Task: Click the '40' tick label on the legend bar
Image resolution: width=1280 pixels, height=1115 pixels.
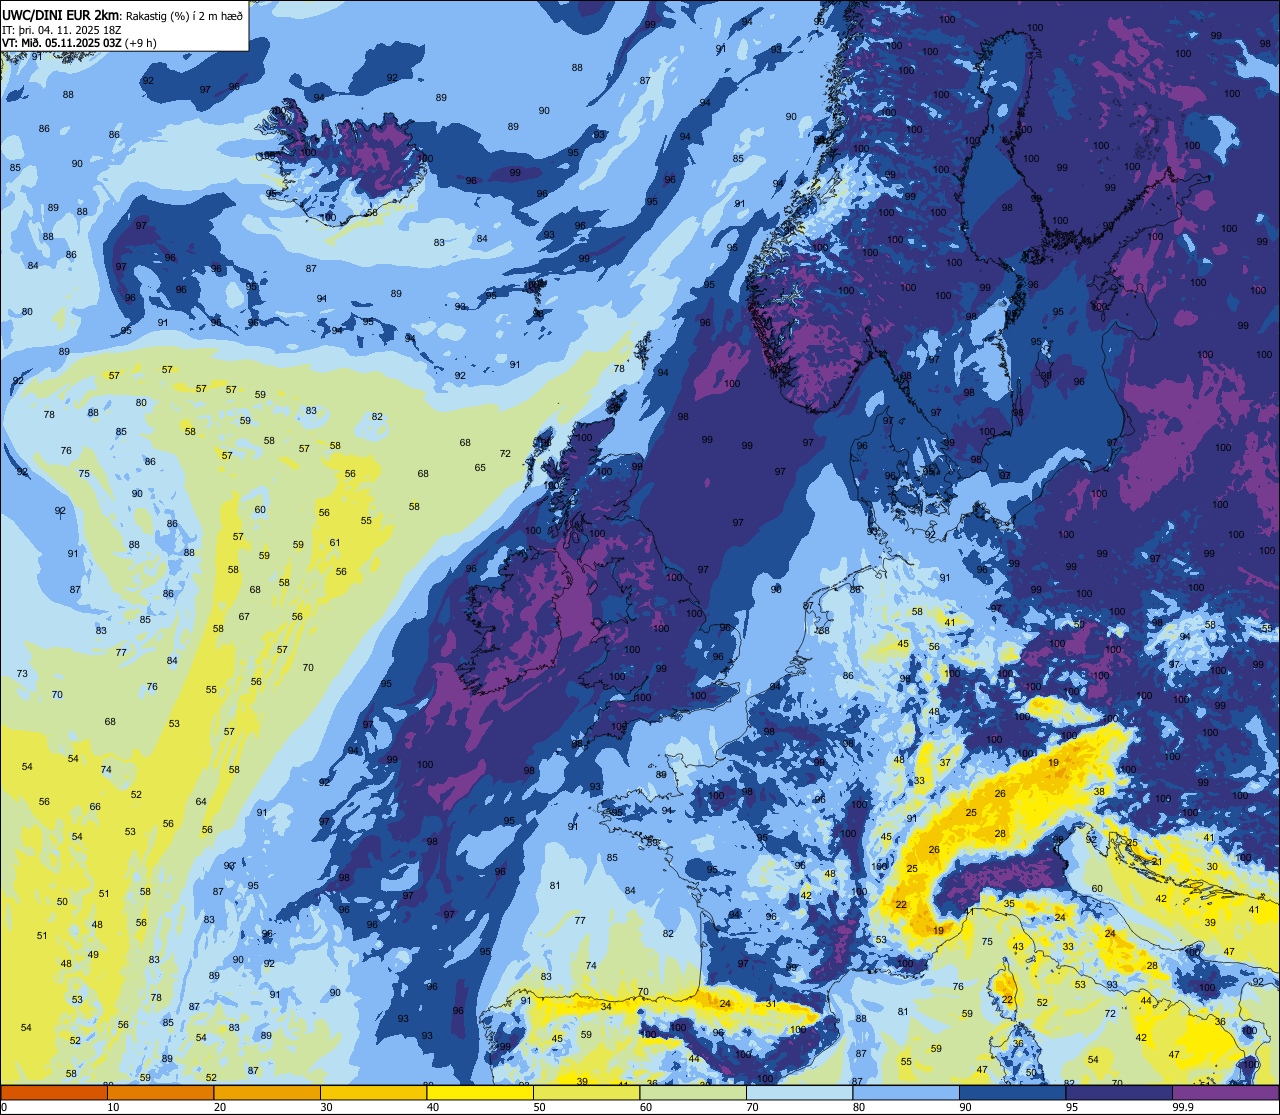Action: coord(432,1106)
